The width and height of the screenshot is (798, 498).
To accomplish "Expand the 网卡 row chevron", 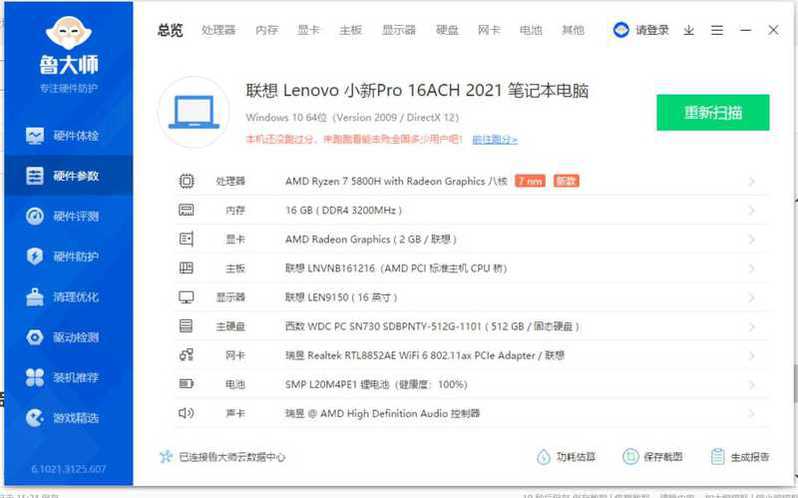I will (752, 356).
